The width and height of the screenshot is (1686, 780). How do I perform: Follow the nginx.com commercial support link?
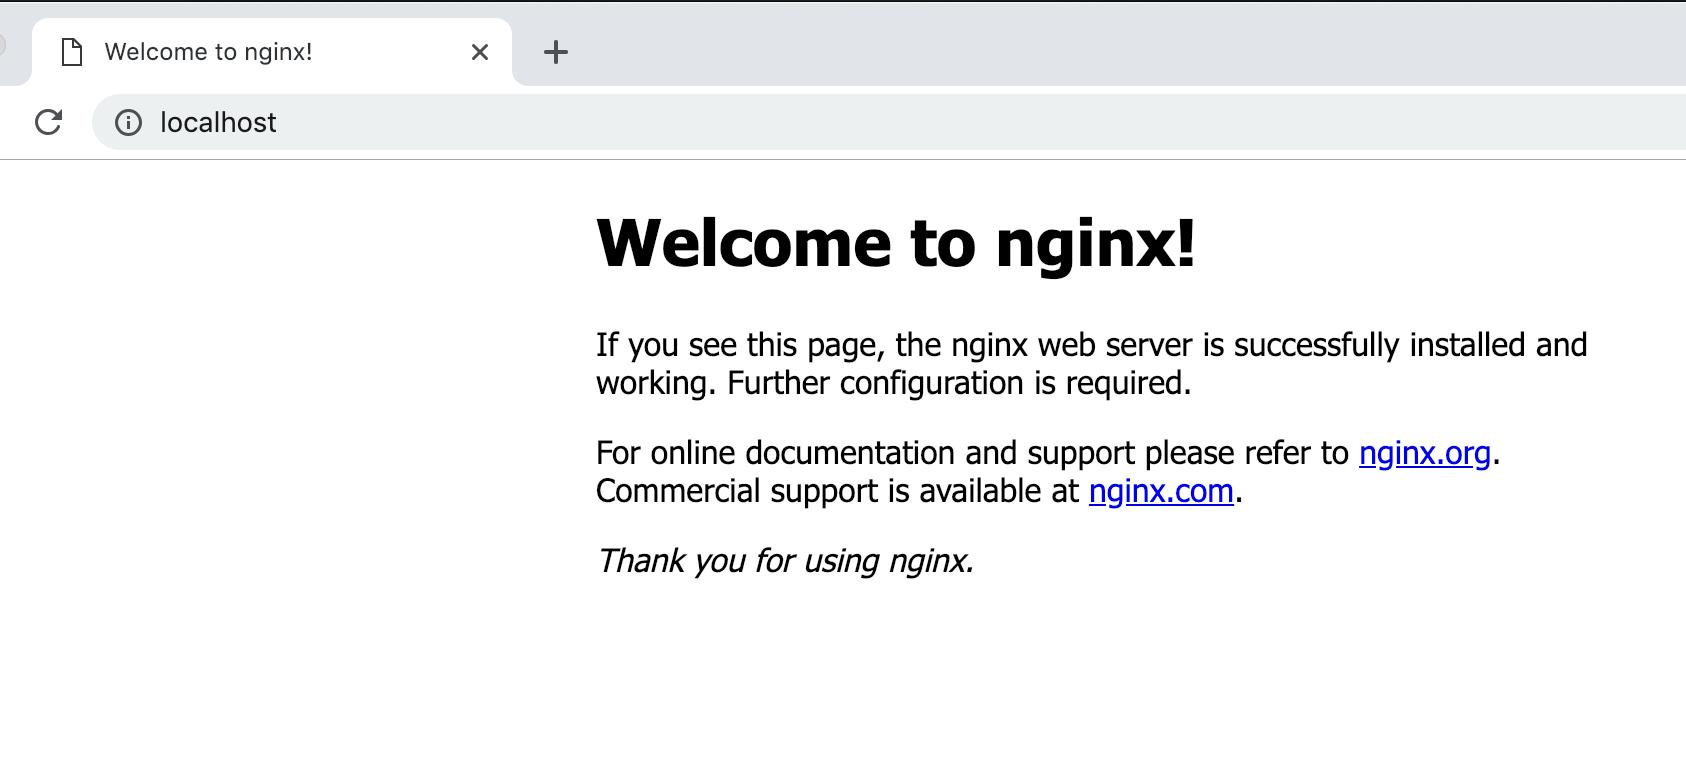pos(1160,491)
